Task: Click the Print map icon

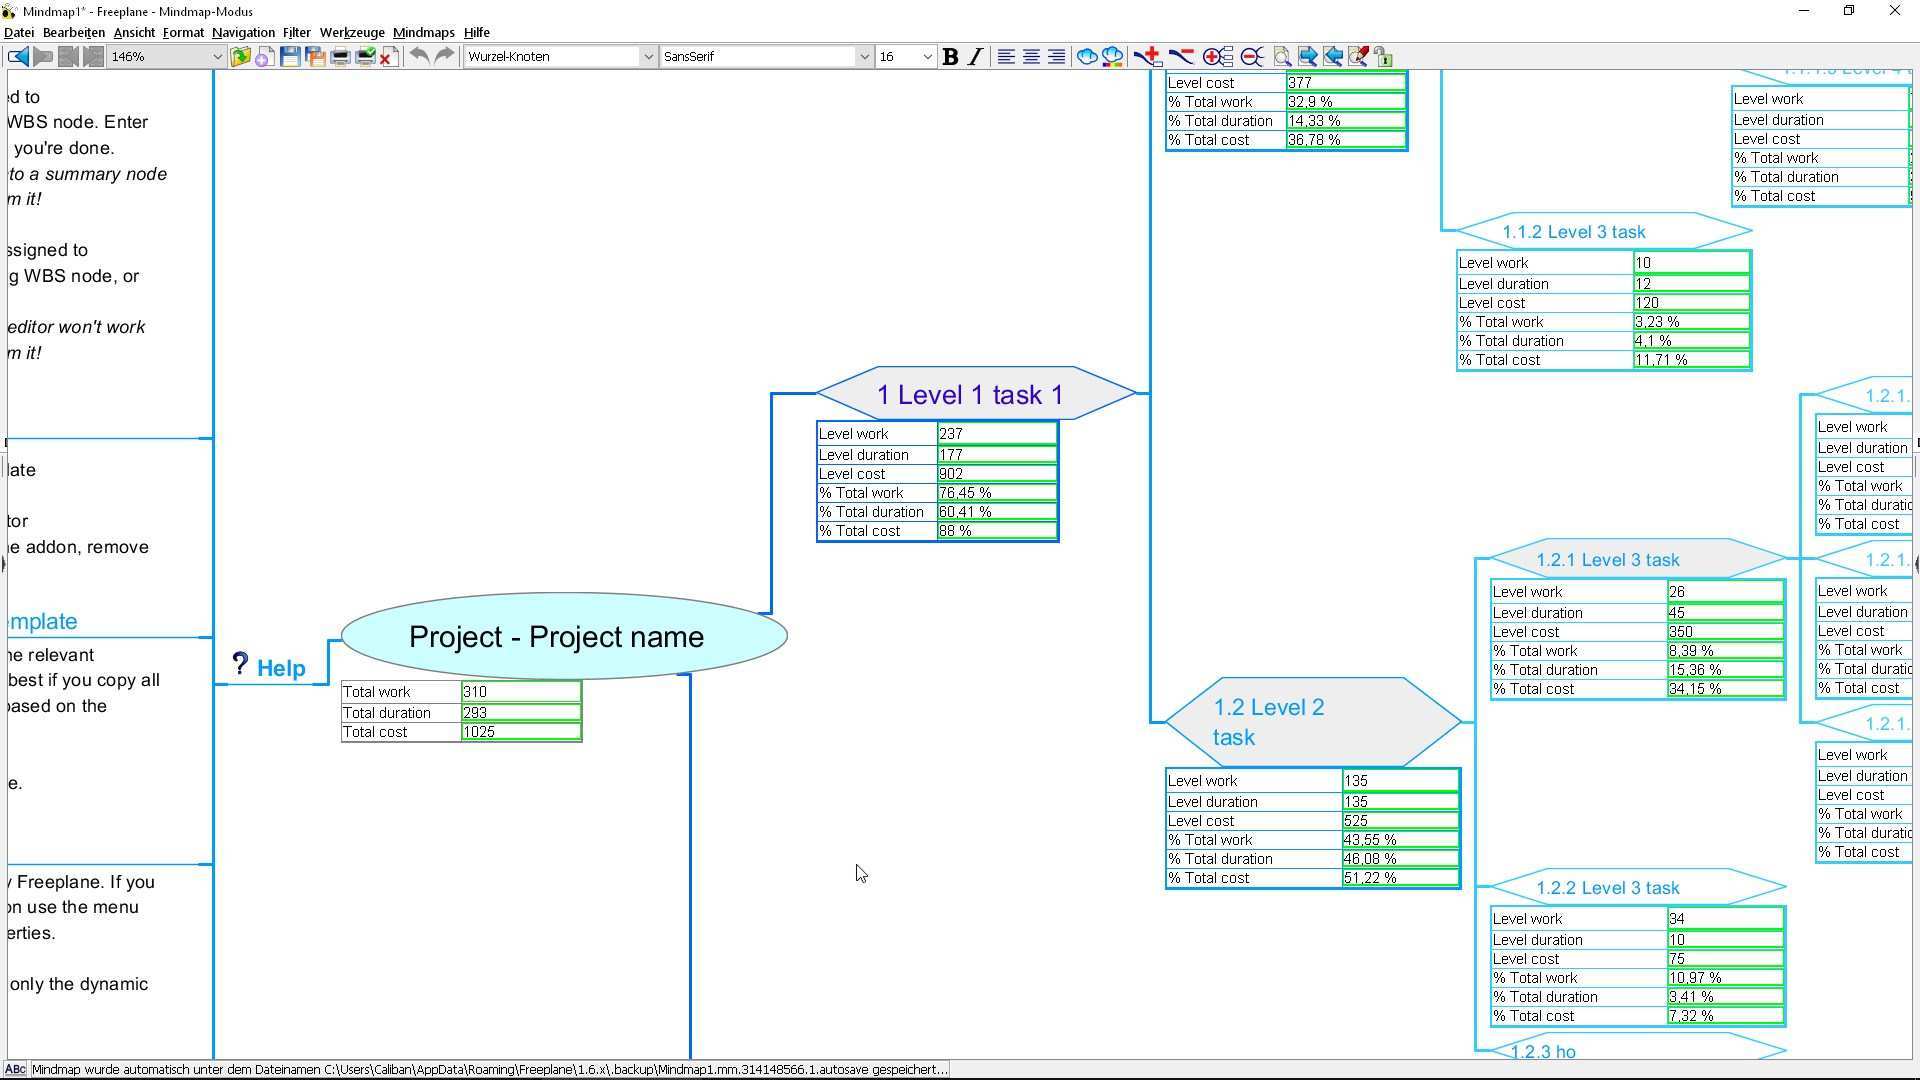Action: (x=340, y=57)
